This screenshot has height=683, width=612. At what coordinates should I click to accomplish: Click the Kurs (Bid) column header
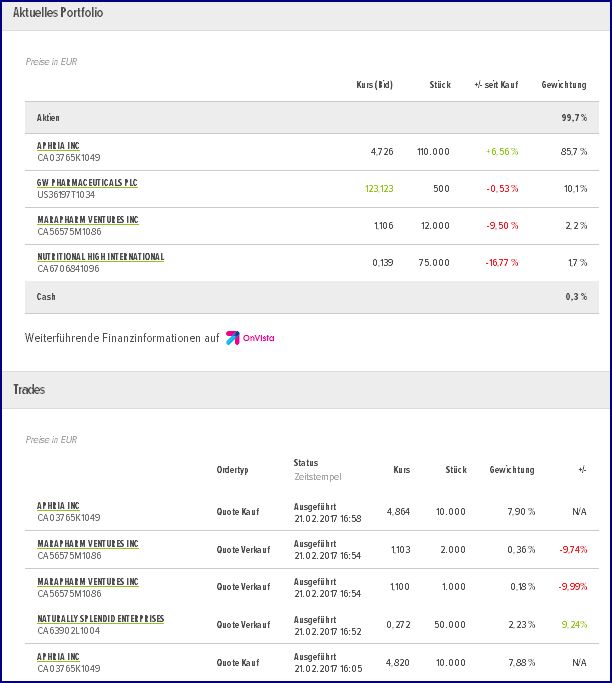[374, 85]
